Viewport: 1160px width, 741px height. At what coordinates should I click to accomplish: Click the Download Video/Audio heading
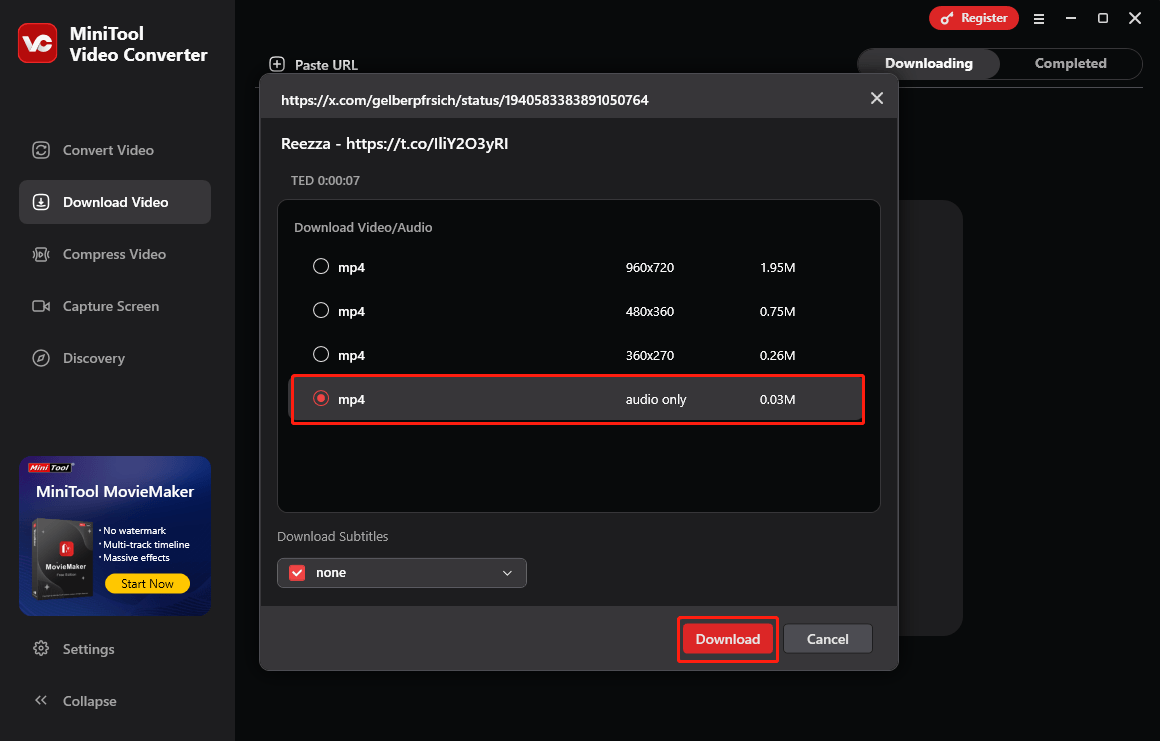click(x=363, y=228)
